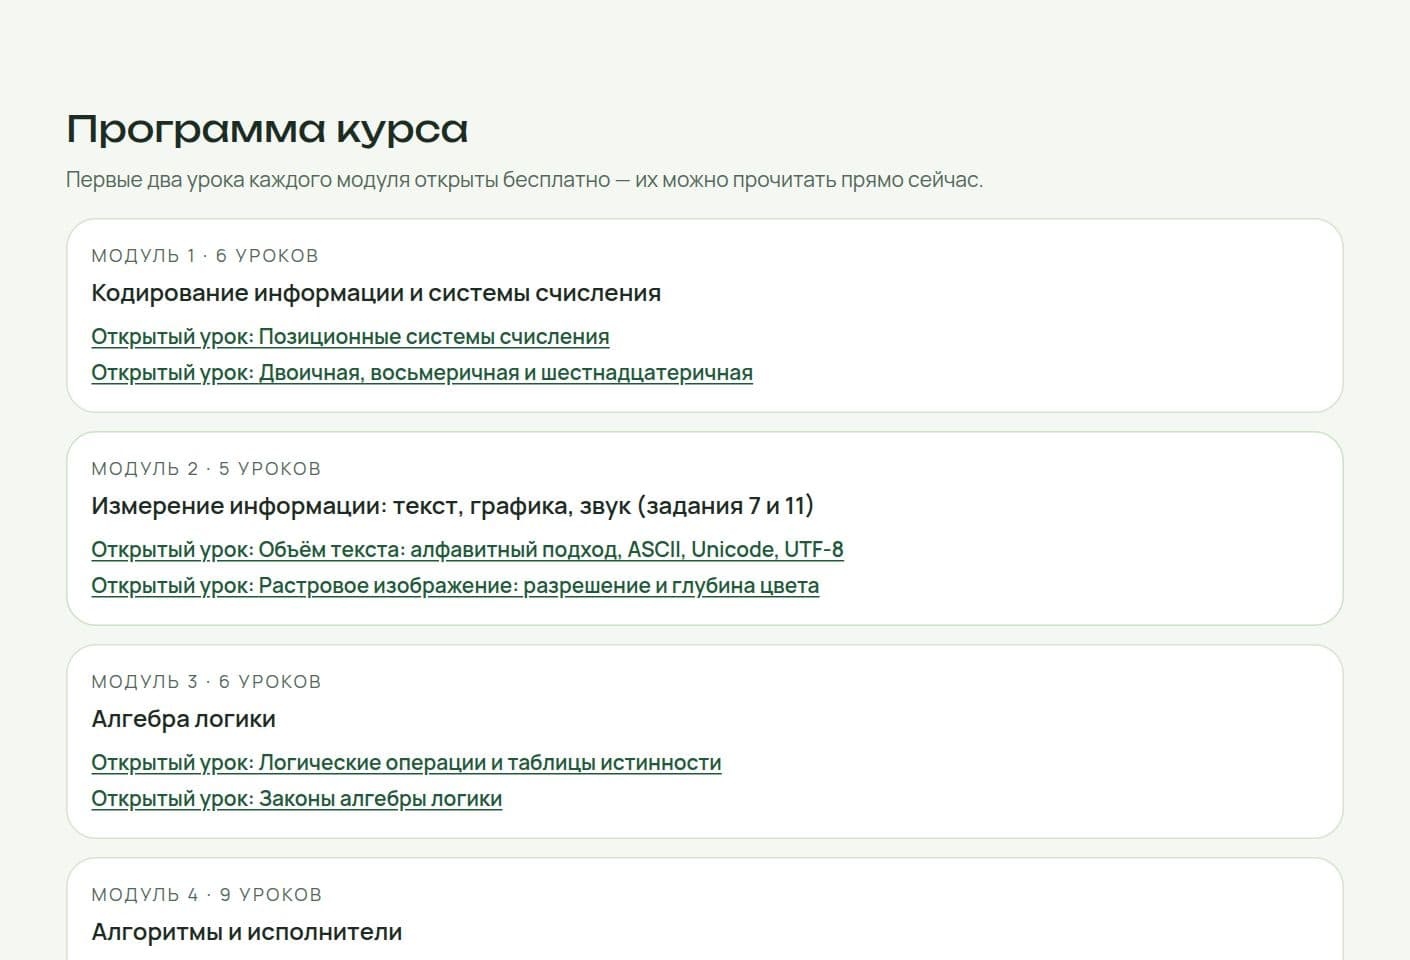Image resolution: width=1410 pixels, height=960 pixels.
Task: Click the "МОДУЛЬ 1 · 6 УРОКОВ" label
Action: pos(204,256)
